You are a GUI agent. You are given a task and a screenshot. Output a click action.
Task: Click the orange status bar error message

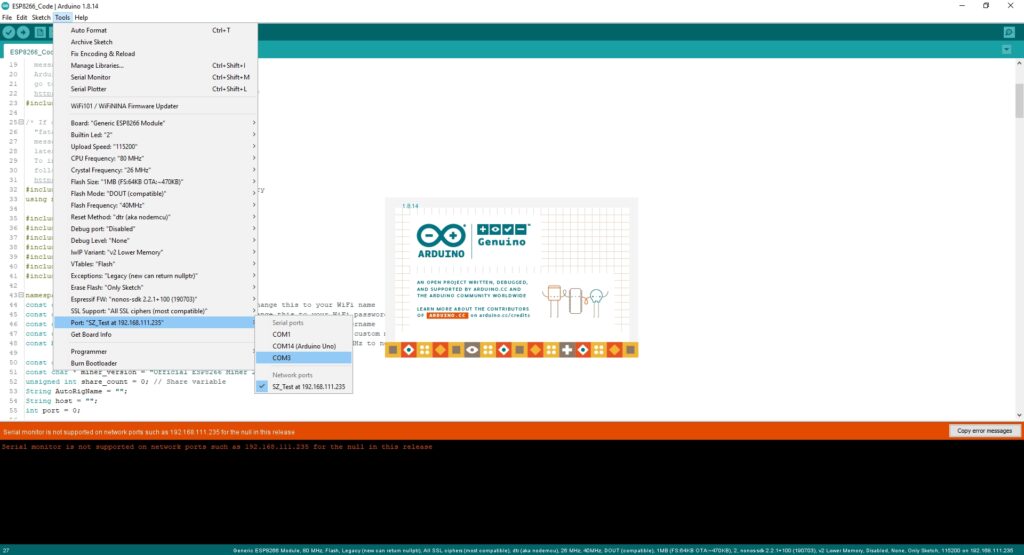149,432
